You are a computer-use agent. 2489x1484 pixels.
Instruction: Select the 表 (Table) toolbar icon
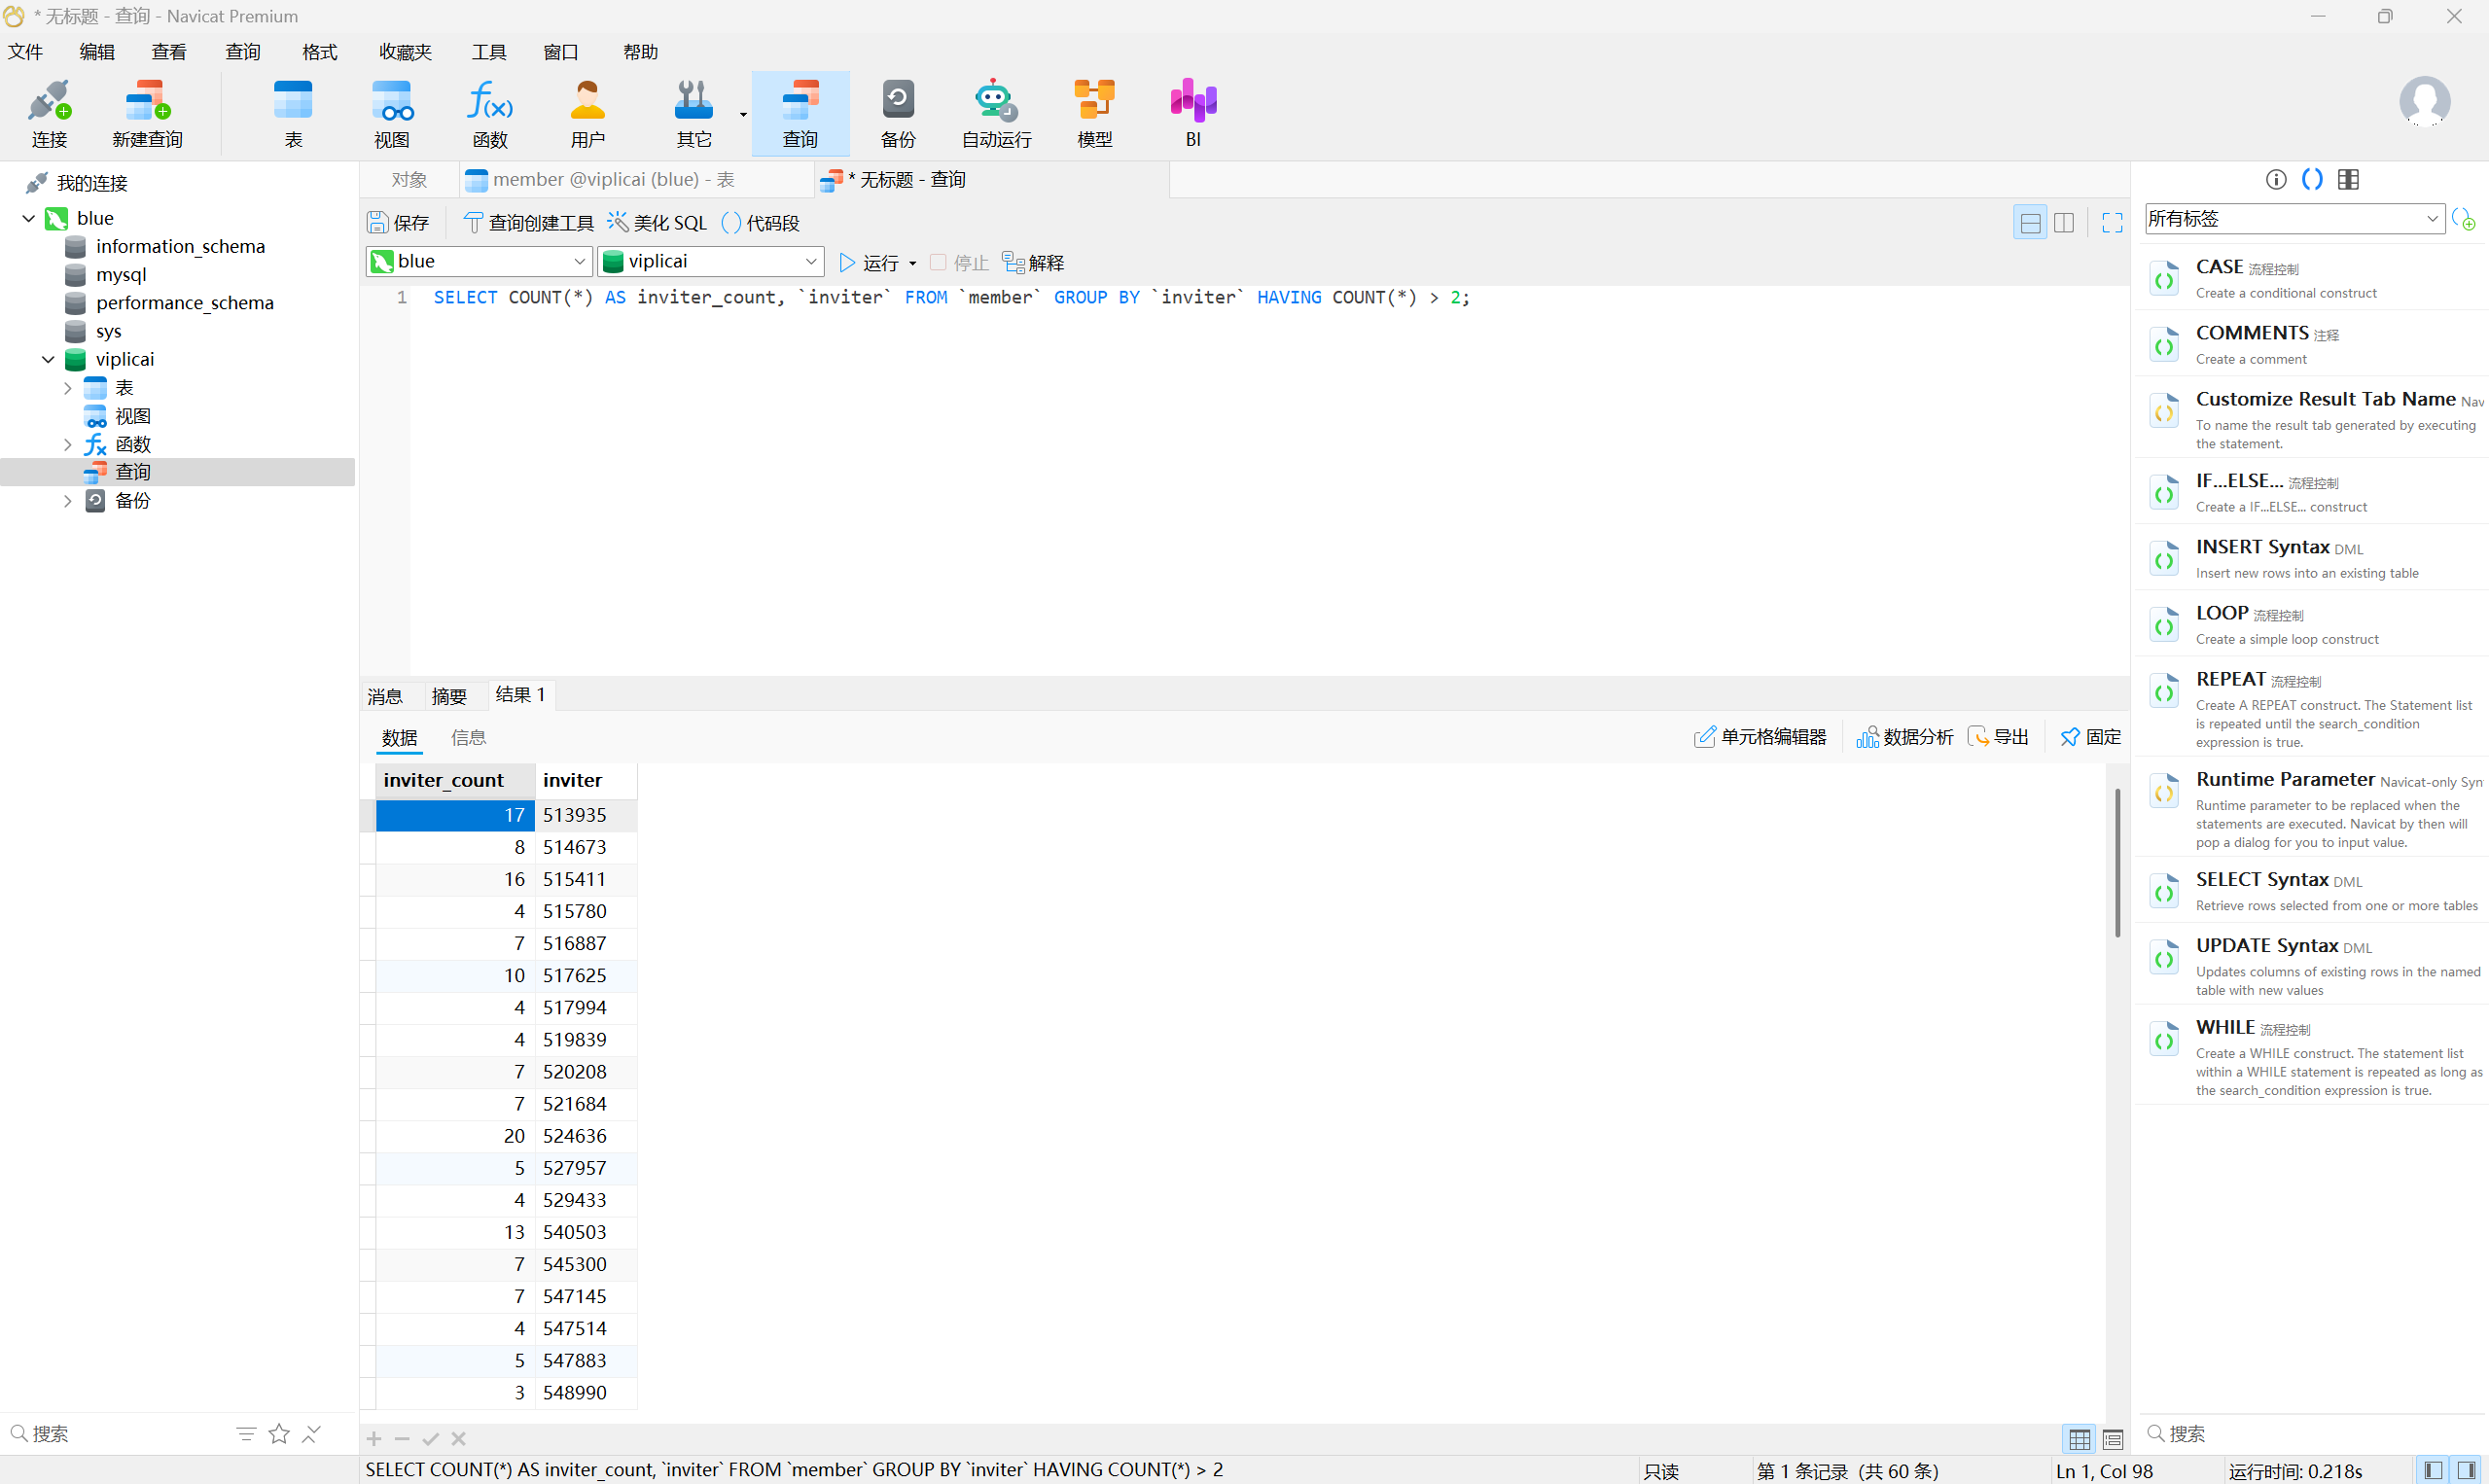click(293, 113)
